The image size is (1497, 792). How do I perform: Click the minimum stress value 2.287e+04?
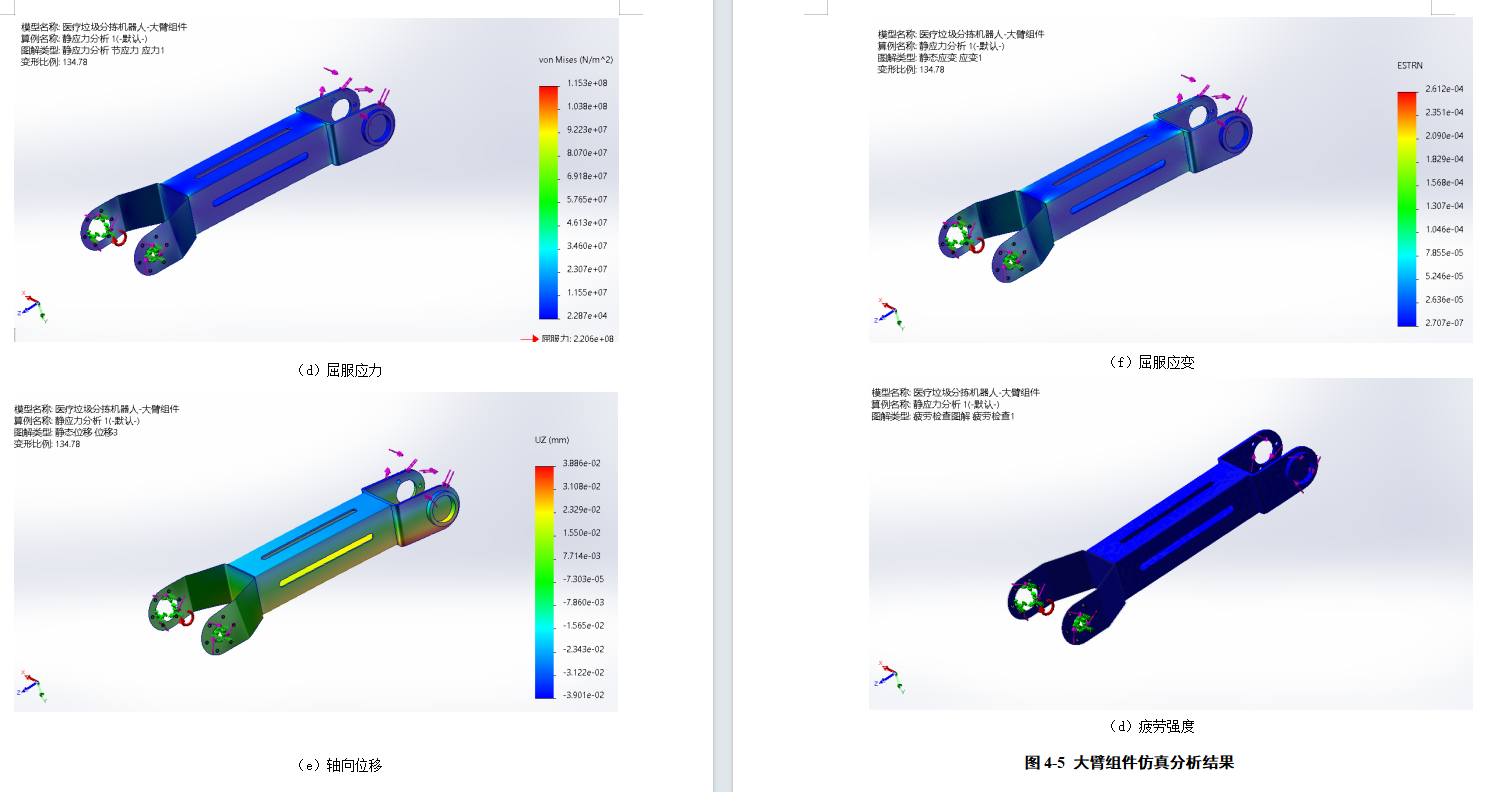click(x=588, y=316)
